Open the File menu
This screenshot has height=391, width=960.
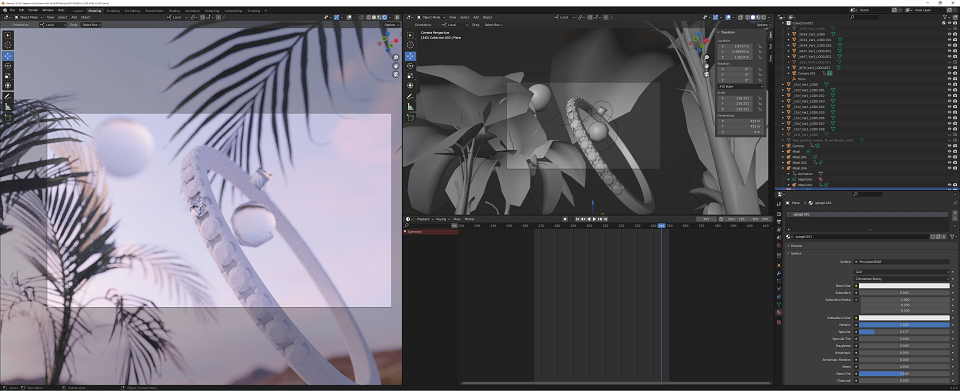point(12,10)
